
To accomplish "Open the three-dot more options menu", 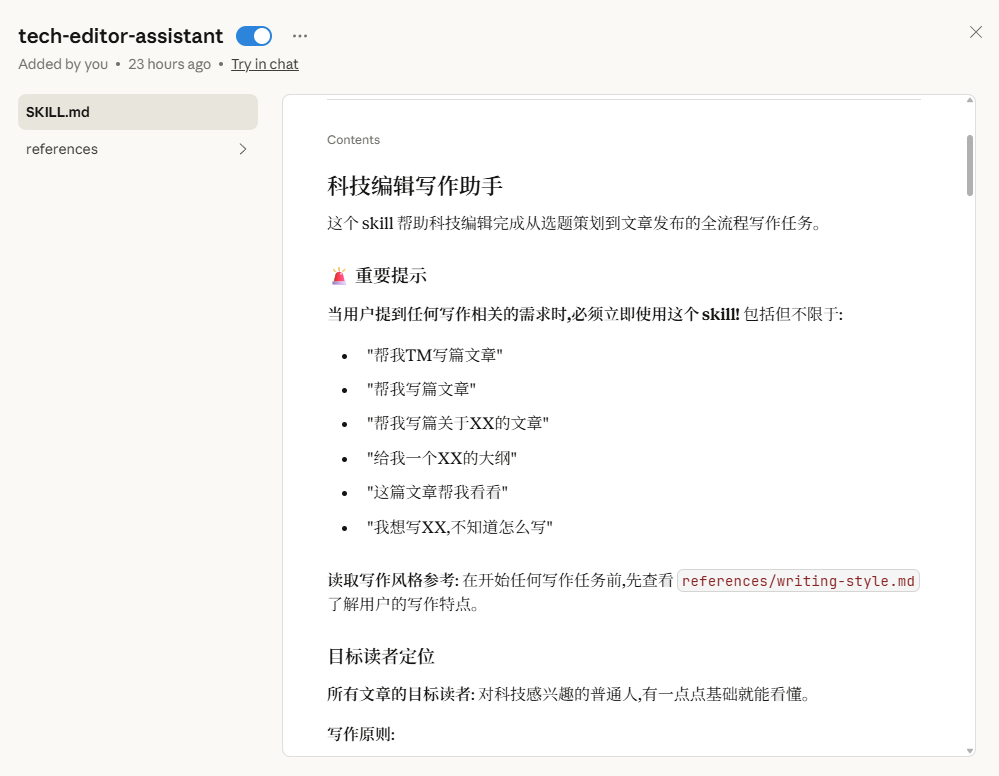I will 300,36.
